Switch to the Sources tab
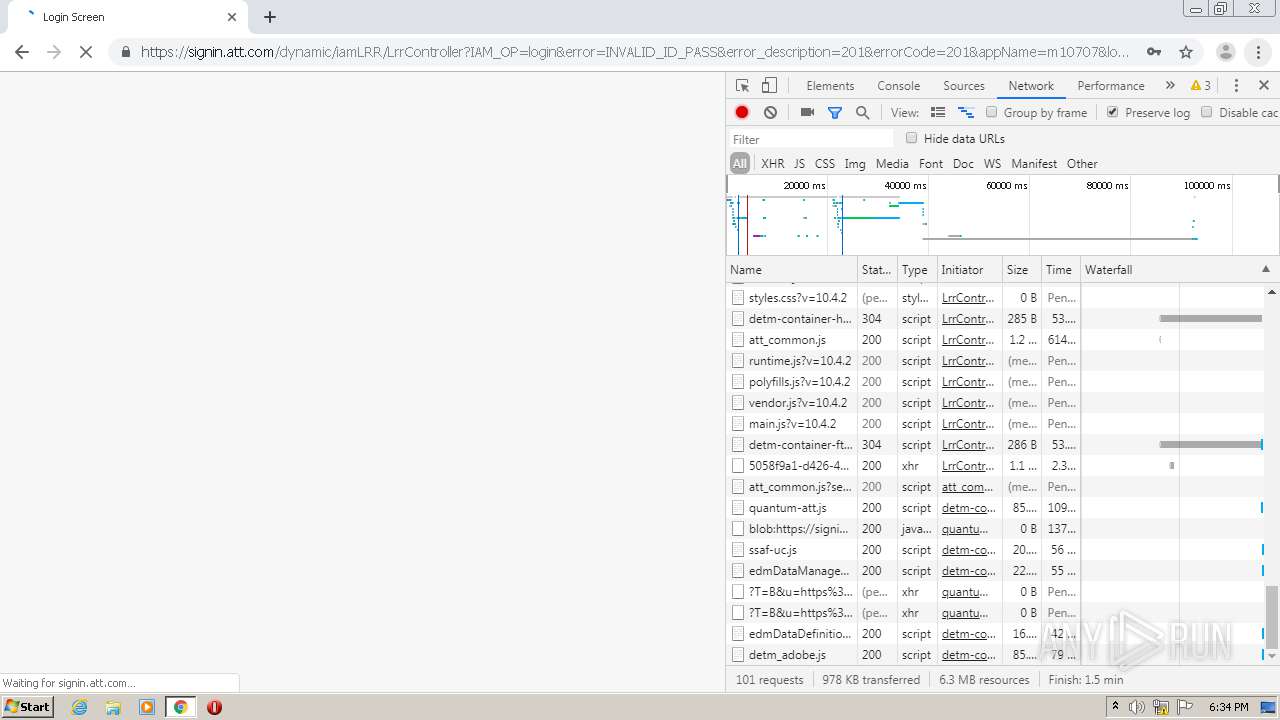This screenshot has height=720, width=1280. 964,86
